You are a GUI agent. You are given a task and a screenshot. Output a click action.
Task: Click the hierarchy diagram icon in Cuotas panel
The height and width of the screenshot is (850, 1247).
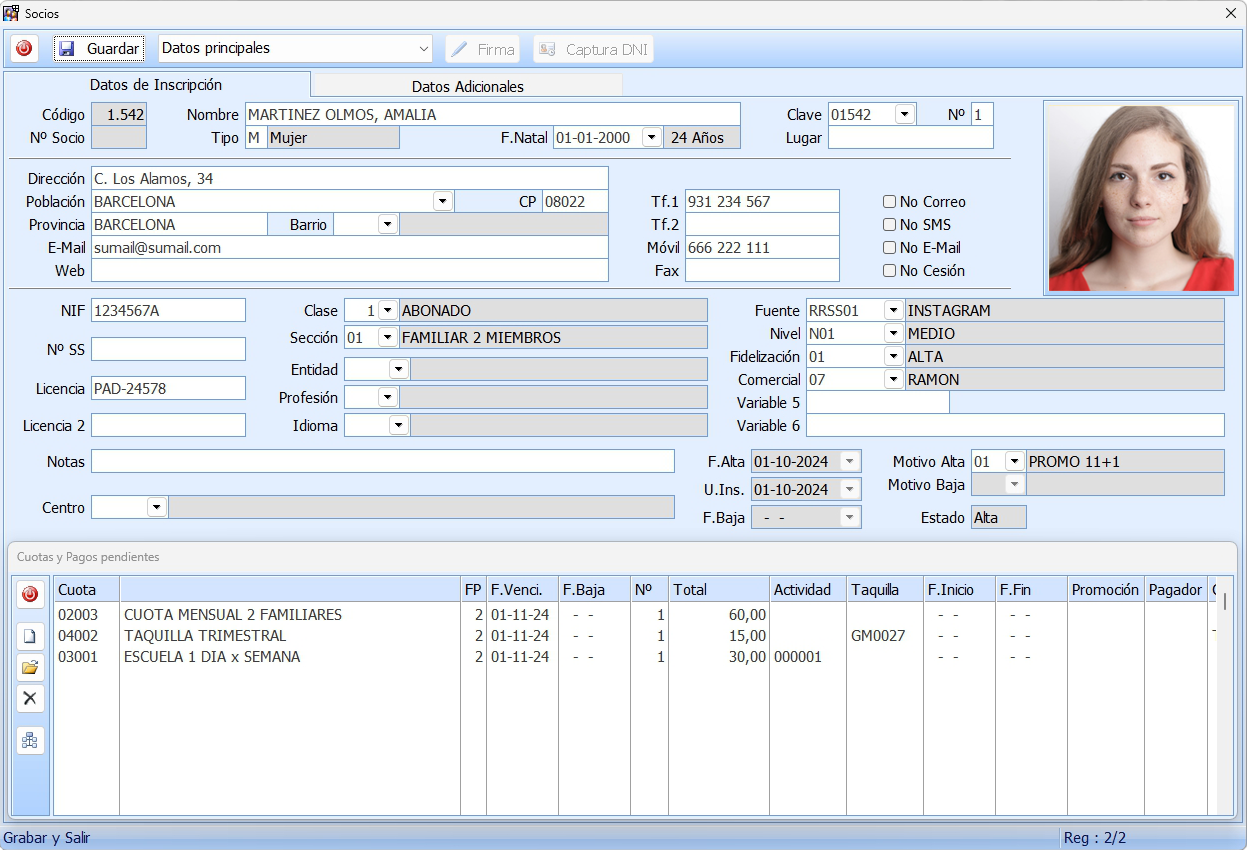coord(30,740)
